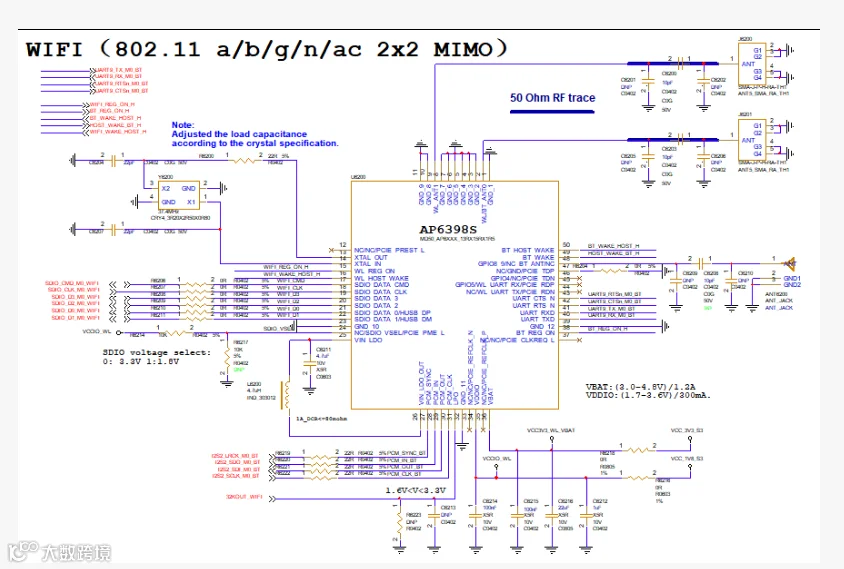Click the blue "Note:" heading

[x=183, y=125]
